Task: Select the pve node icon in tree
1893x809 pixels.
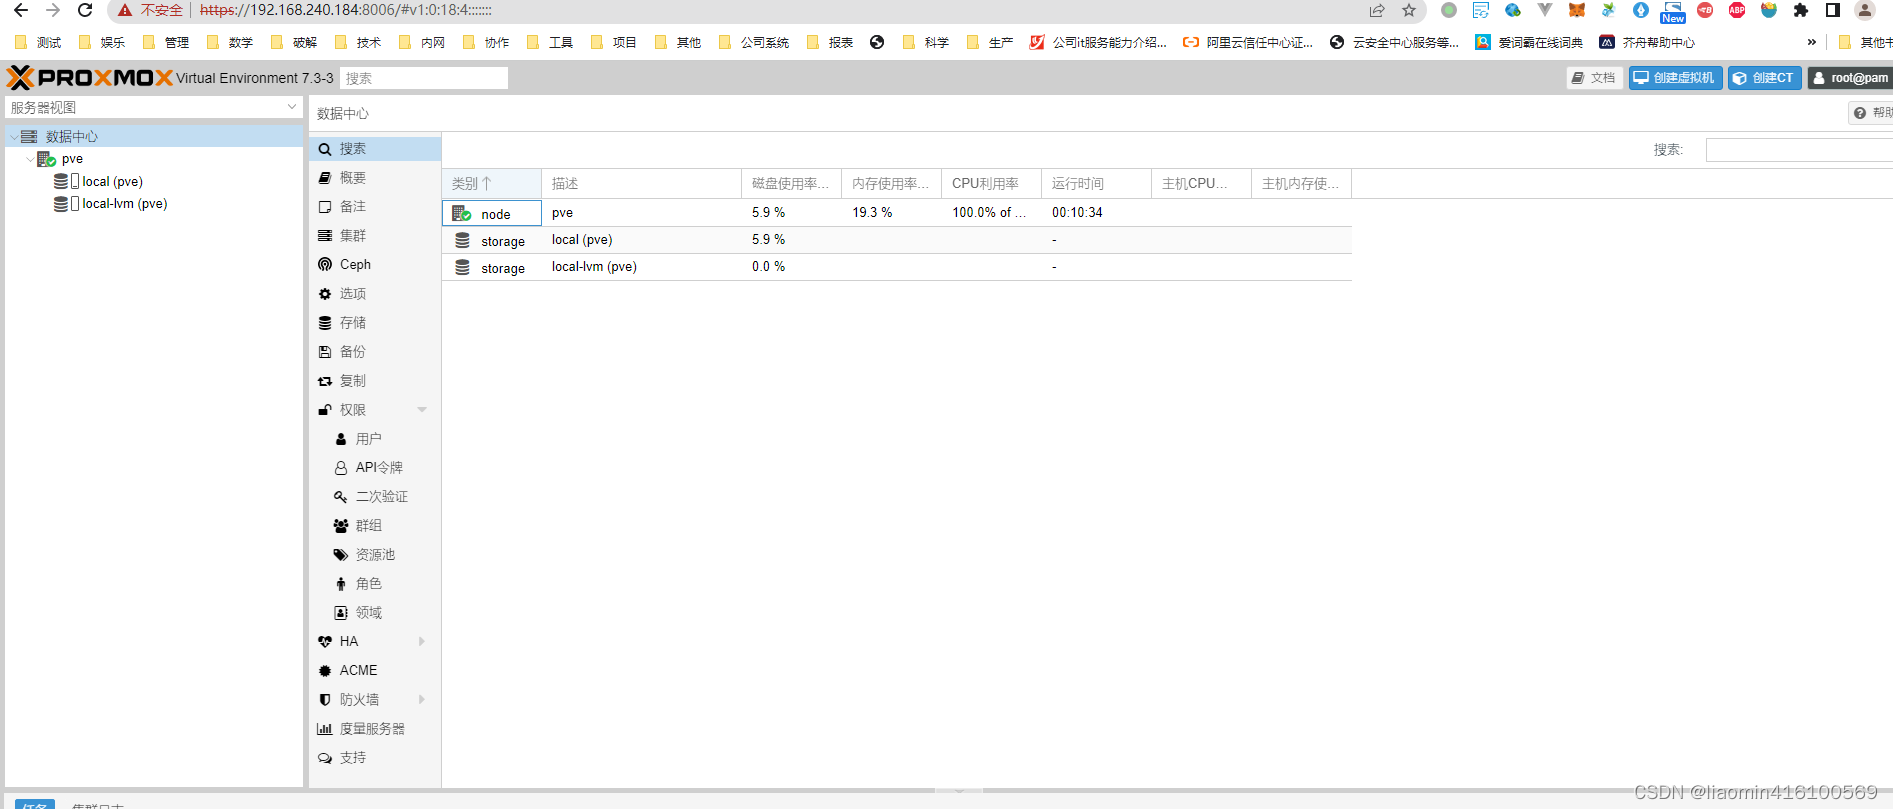Action: point(46,159)
